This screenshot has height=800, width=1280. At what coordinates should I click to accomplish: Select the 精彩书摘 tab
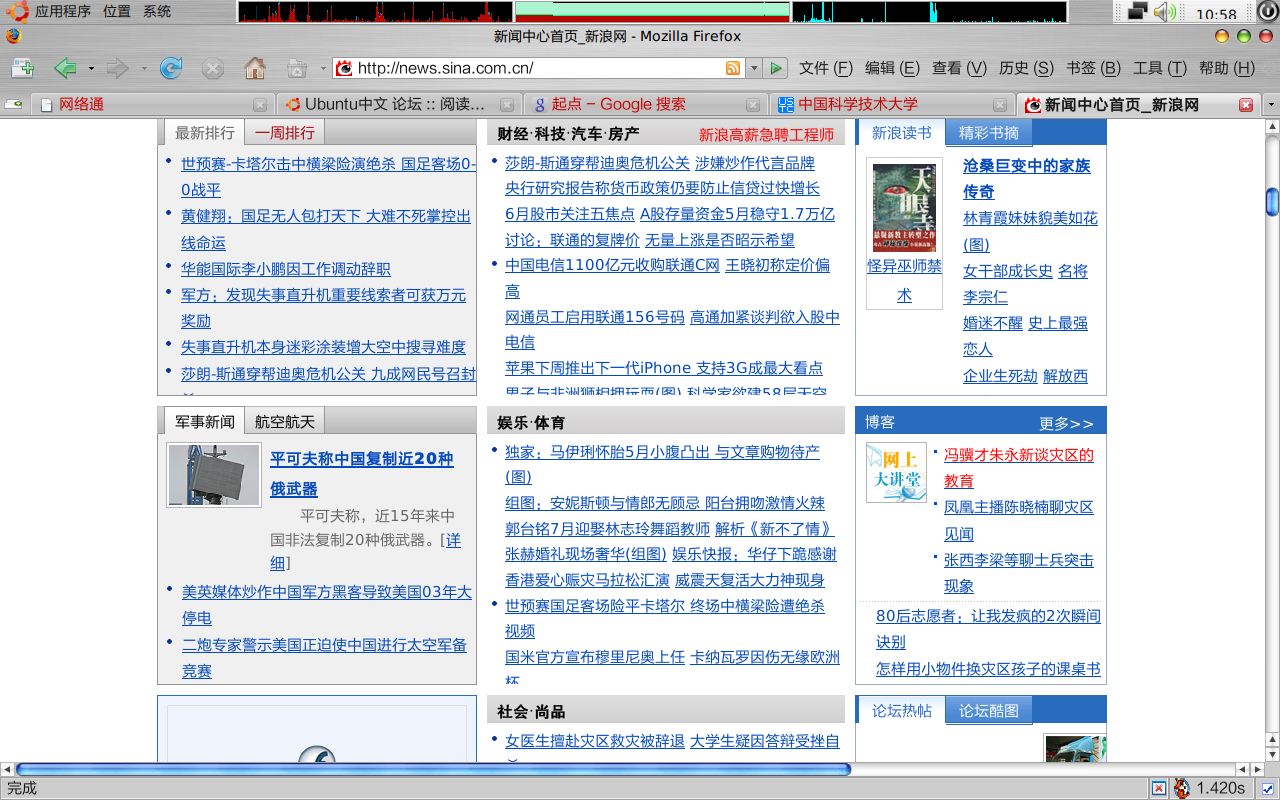click(989, 132)
